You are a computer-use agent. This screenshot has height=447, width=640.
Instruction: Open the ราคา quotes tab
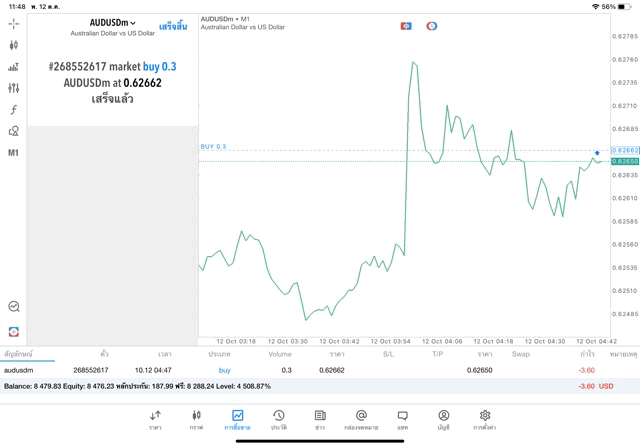click(x=155, y=420)
